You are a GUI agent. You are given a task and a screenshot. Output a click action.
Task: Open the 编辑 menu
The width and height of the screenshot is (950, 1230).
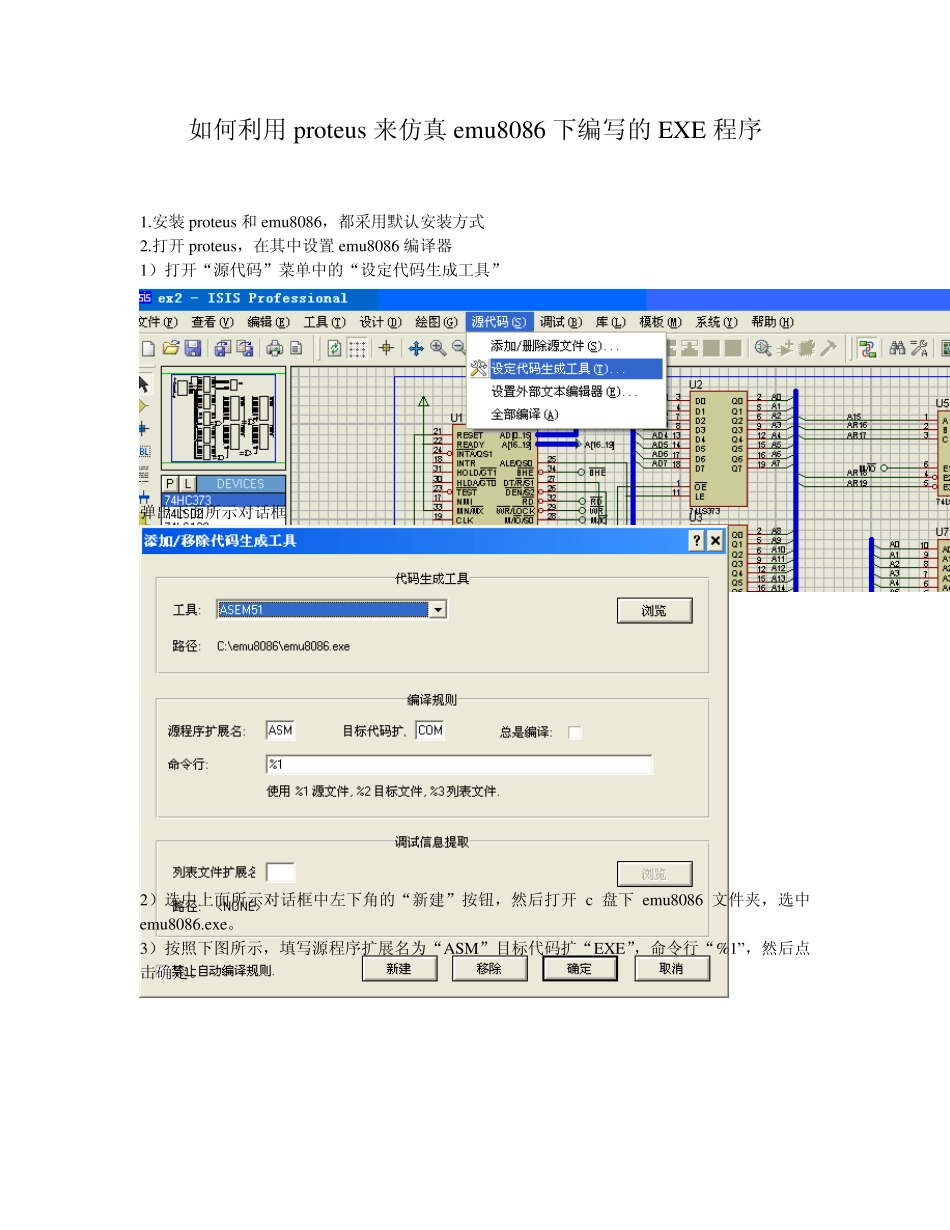268,322
